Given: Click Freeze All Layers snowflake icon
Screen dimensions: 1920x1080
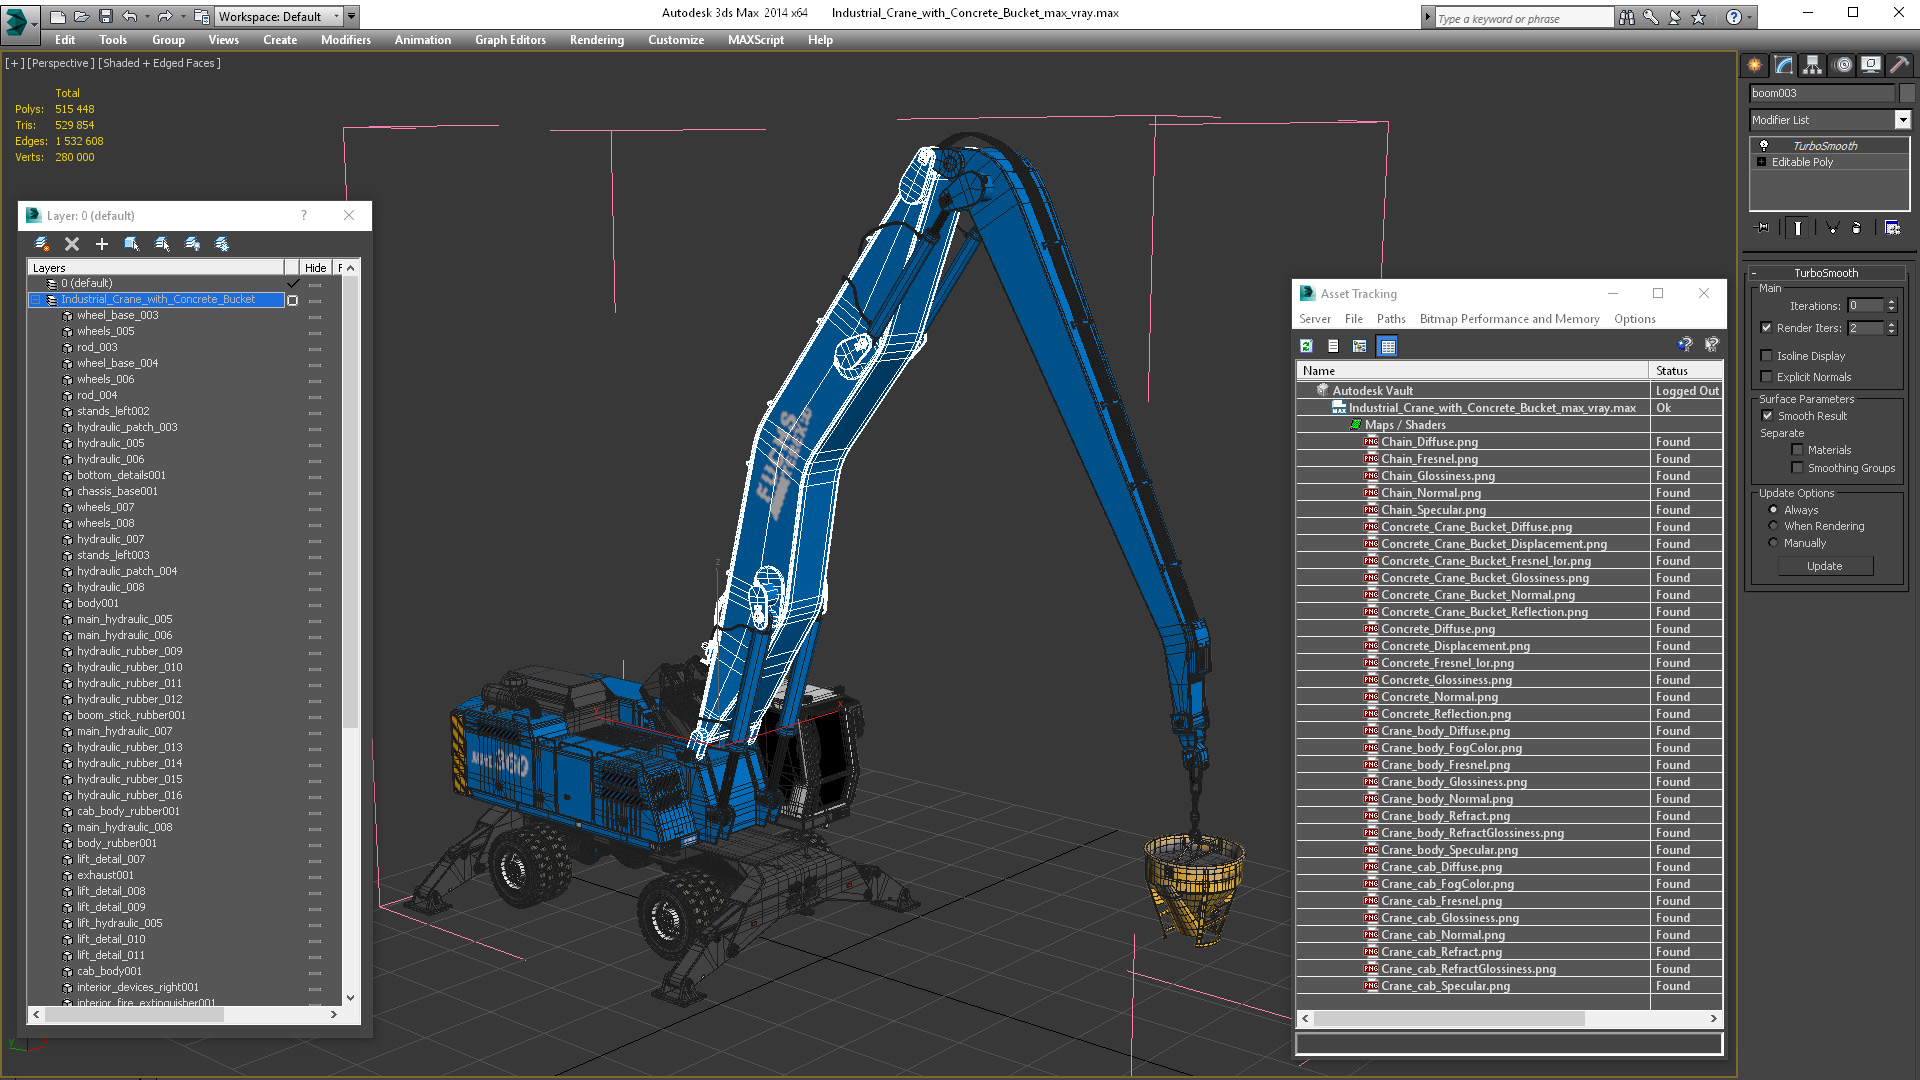Looking at the screenshot, I should point(222,244).
